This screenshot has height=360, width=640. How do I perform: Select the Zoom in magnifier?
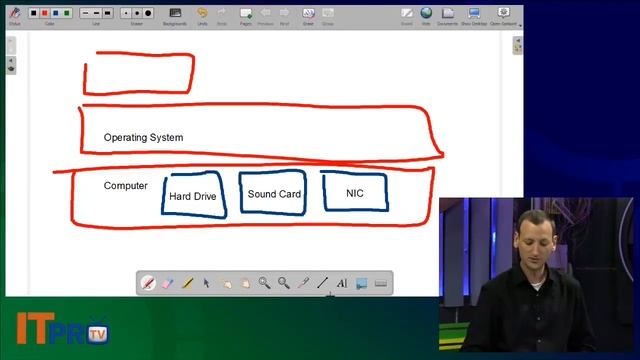click(264, 282)
